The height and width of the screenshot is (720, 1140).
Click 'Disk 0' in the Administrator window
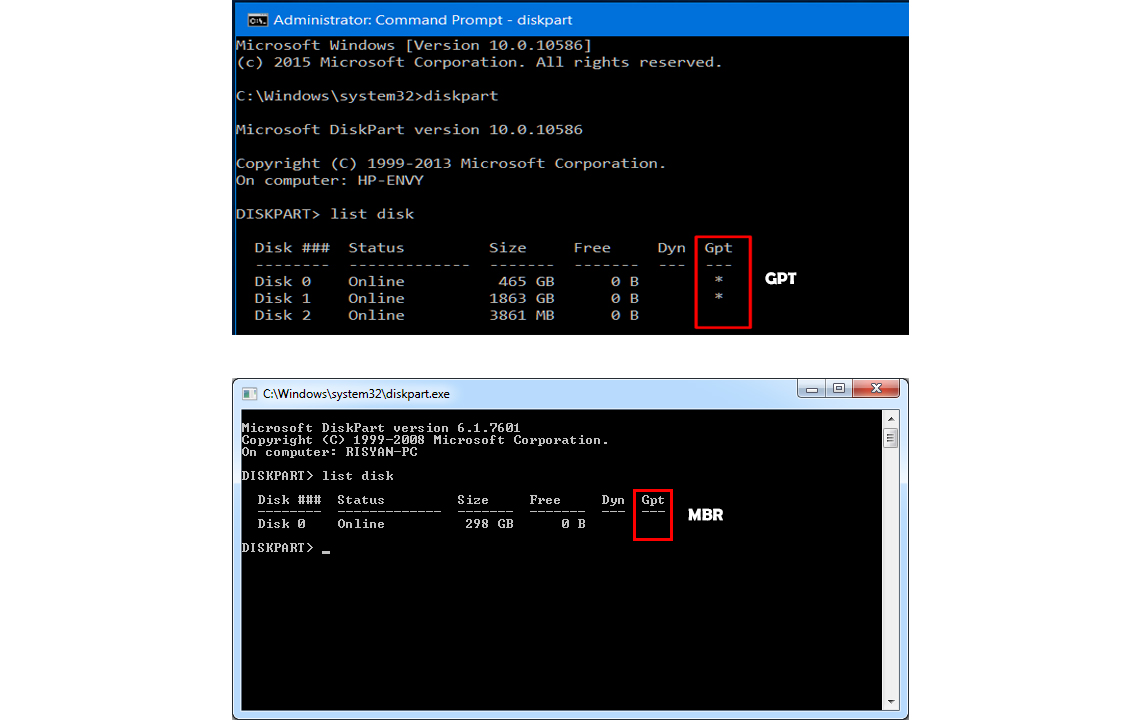tap(282, 281)
